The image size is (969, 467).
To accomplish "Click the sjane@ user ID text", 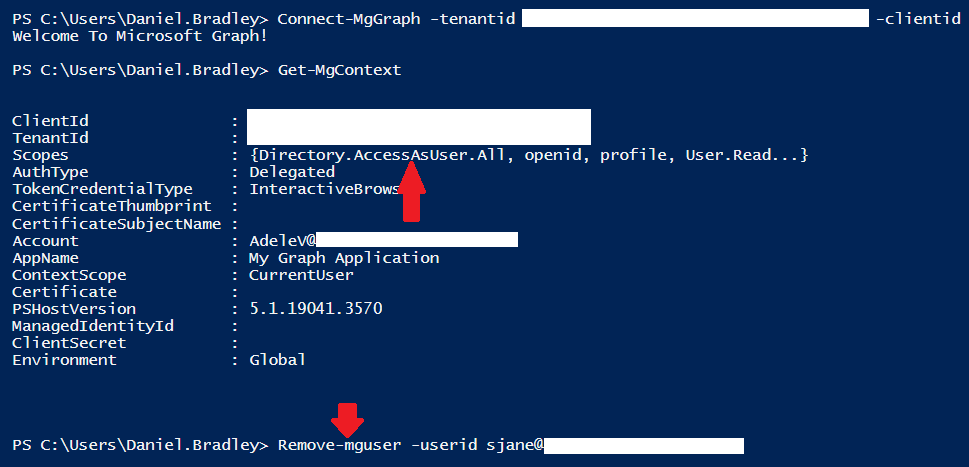I will coord(515,445).
